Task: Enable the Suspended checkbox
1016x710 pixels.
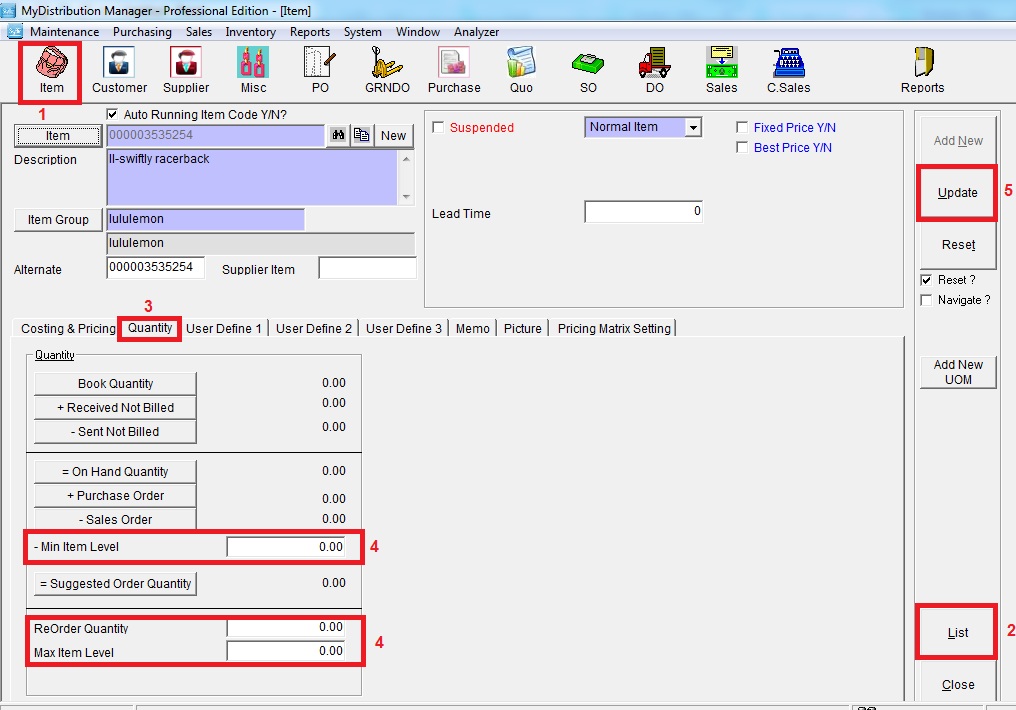Action: point(438,128)
